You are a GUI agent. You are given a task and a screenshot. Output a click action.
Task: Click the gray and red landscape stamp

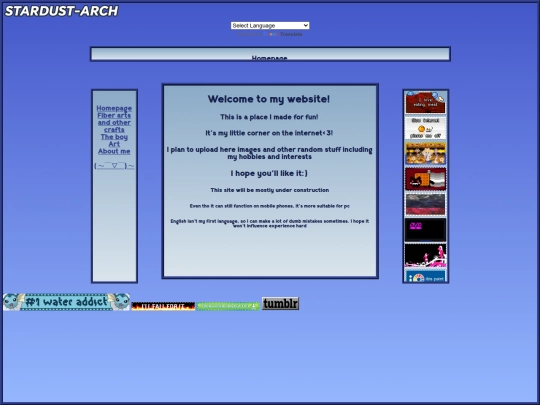click(x=425, y=205)
